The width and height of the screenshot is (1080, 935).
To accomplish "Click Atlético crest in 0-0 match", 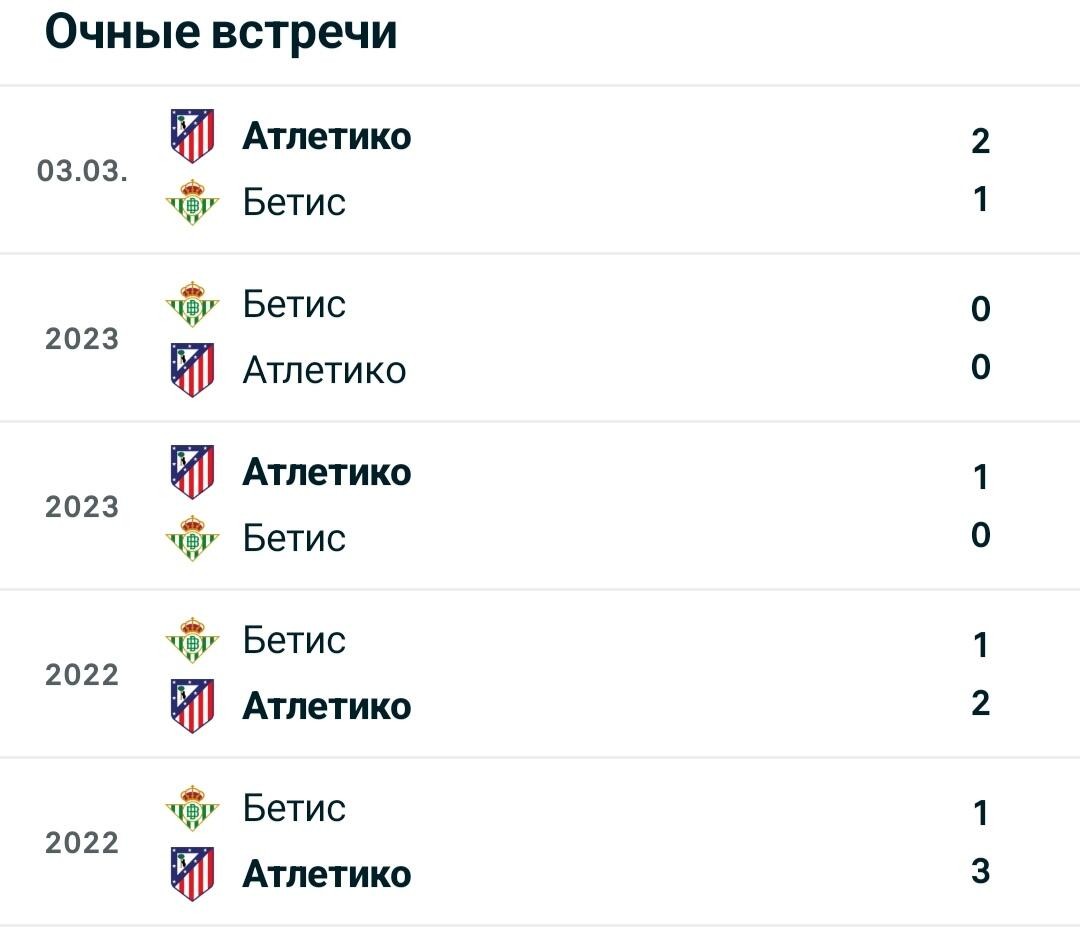I will [192, 370].
